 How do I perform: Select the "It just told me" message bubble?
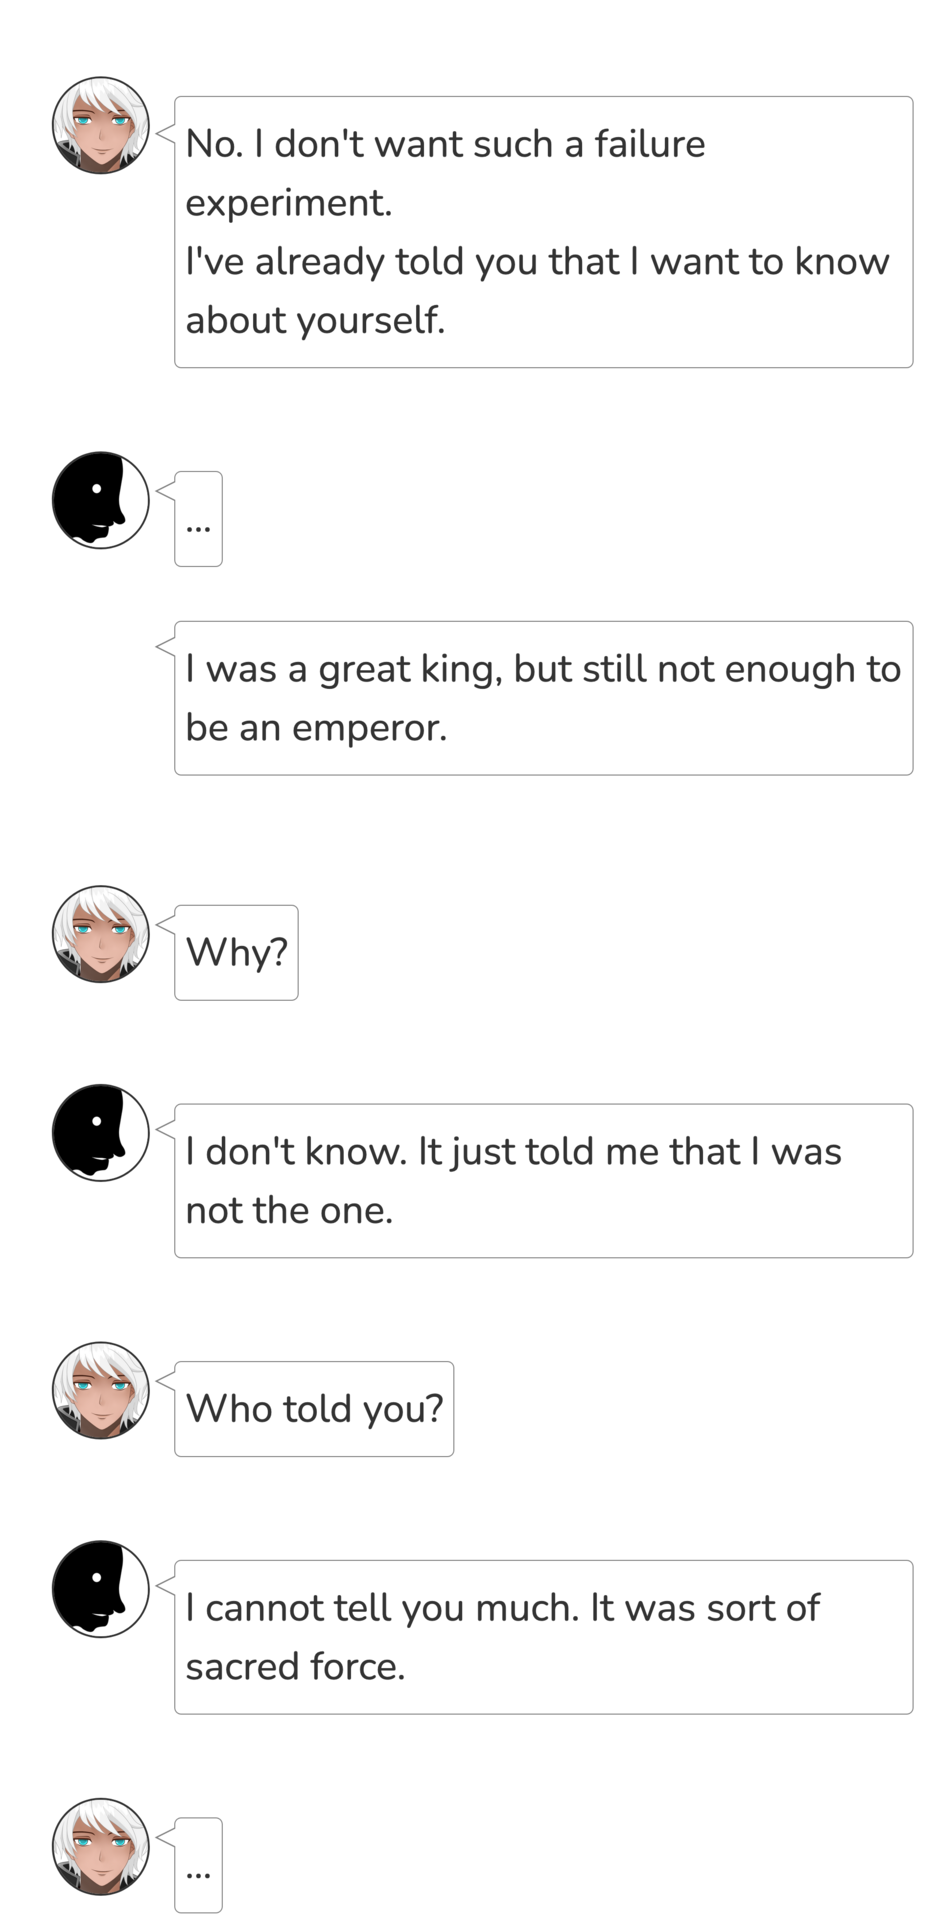(543, 1180)
